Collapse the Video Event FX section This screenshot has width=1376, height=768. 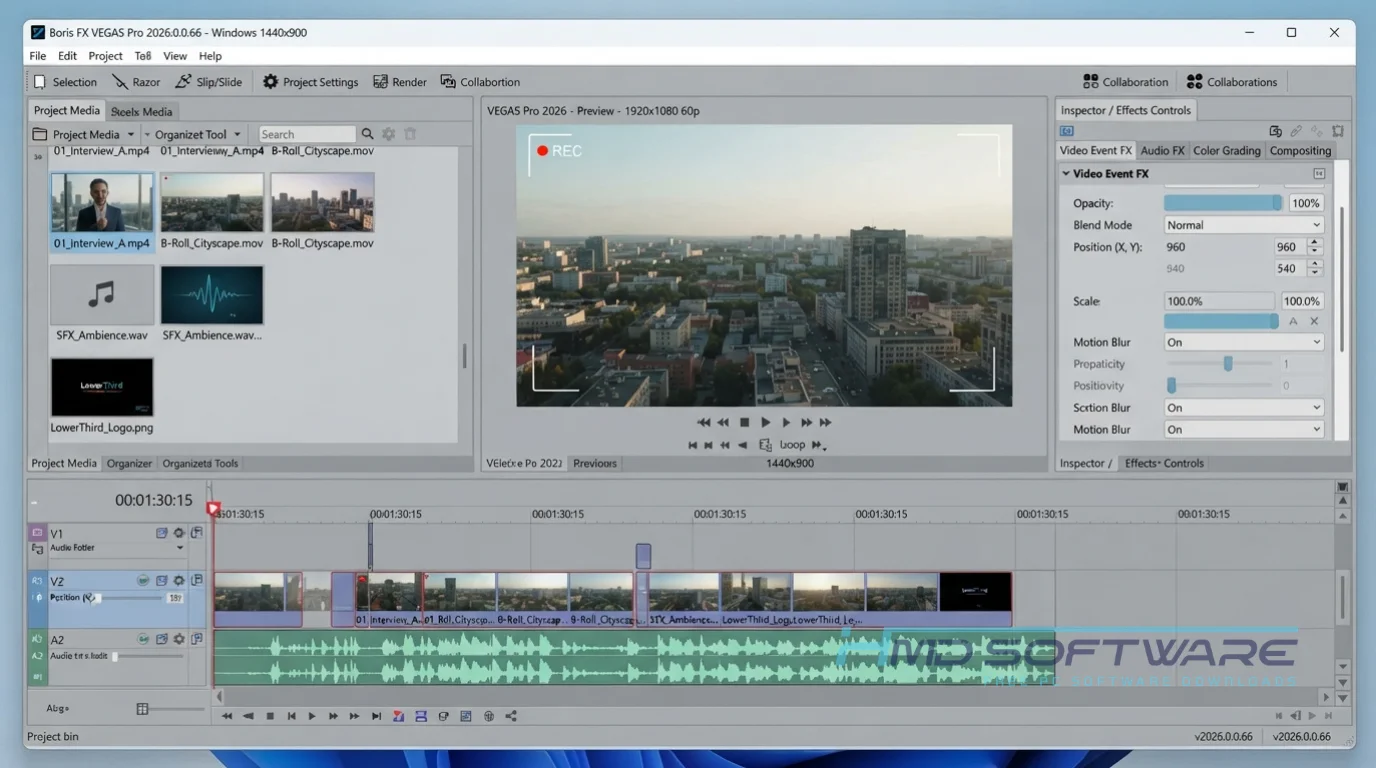pos(1066,174)
